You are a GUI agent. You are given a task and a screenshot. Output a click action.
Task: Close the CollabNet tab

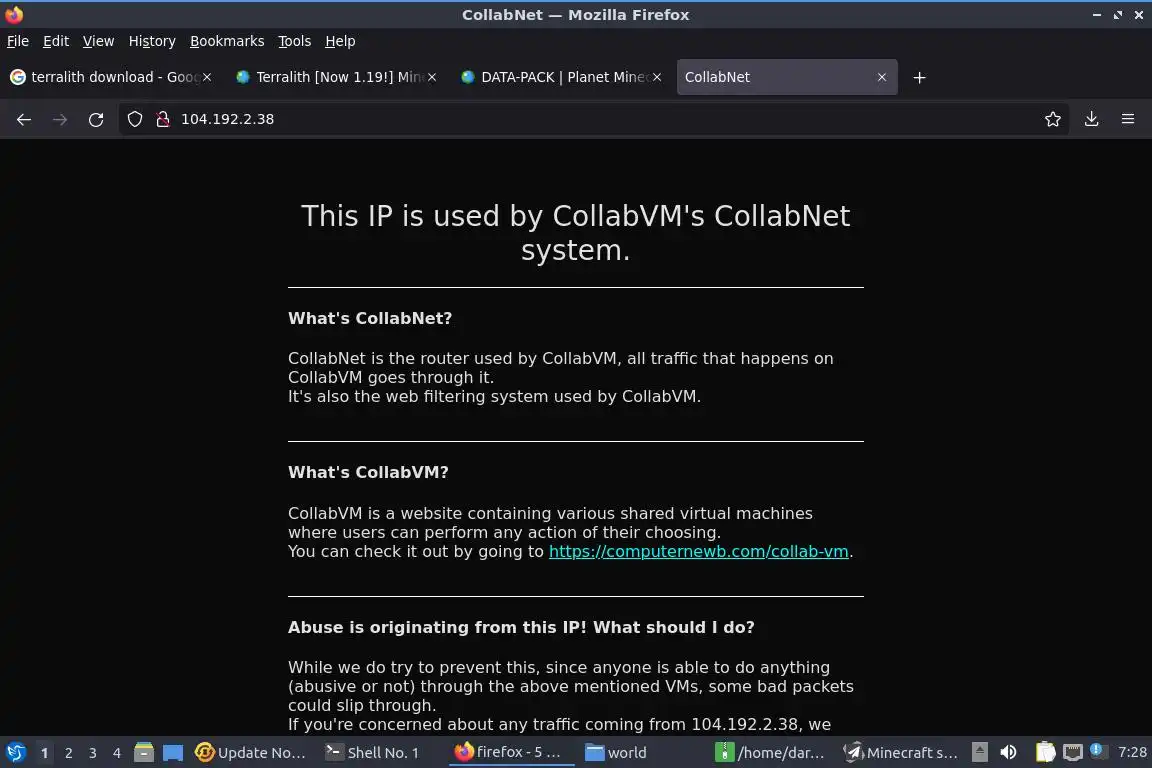click(882, 77)
